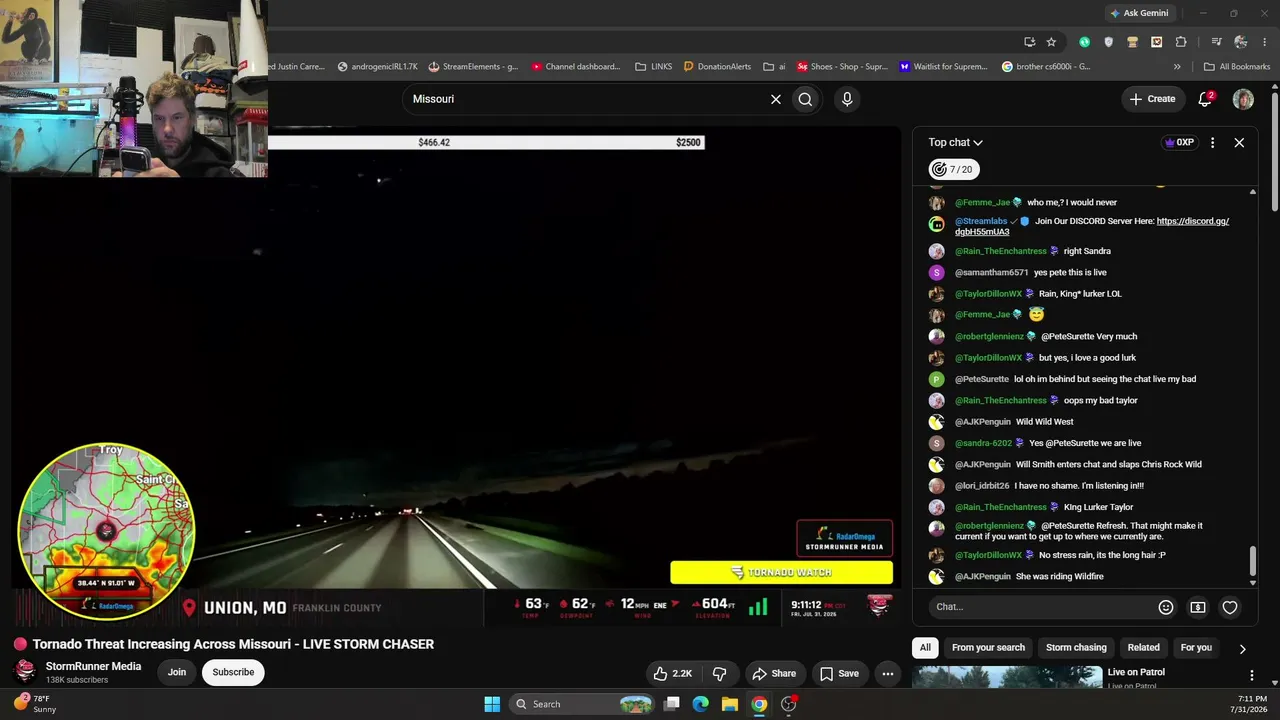The image size is (1280, 720).
Task: Dislike the video
Action: click(719, 674)
